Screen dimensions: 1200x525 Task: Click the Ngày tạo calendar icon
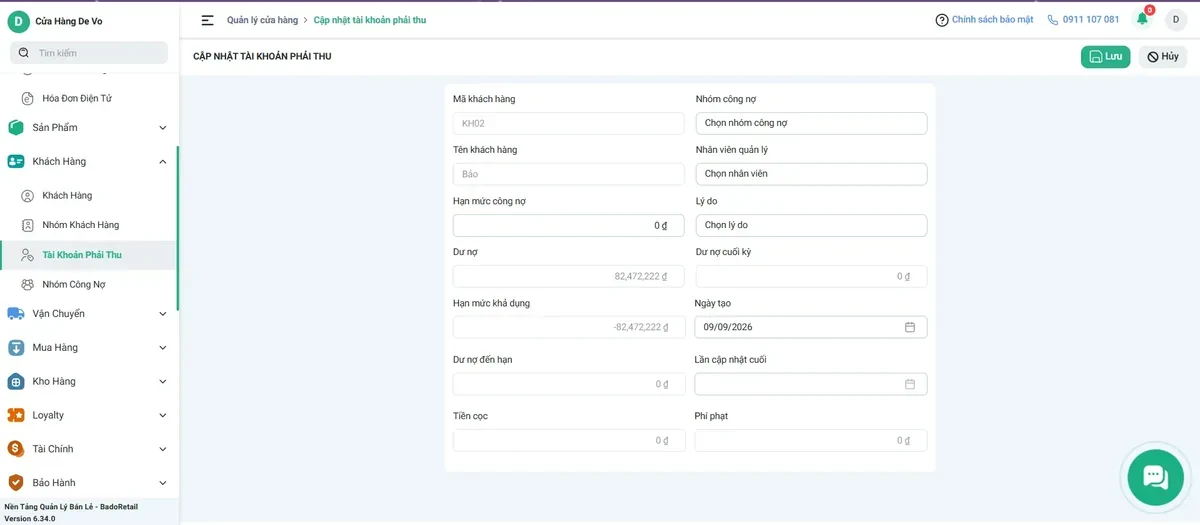point(910,327)
